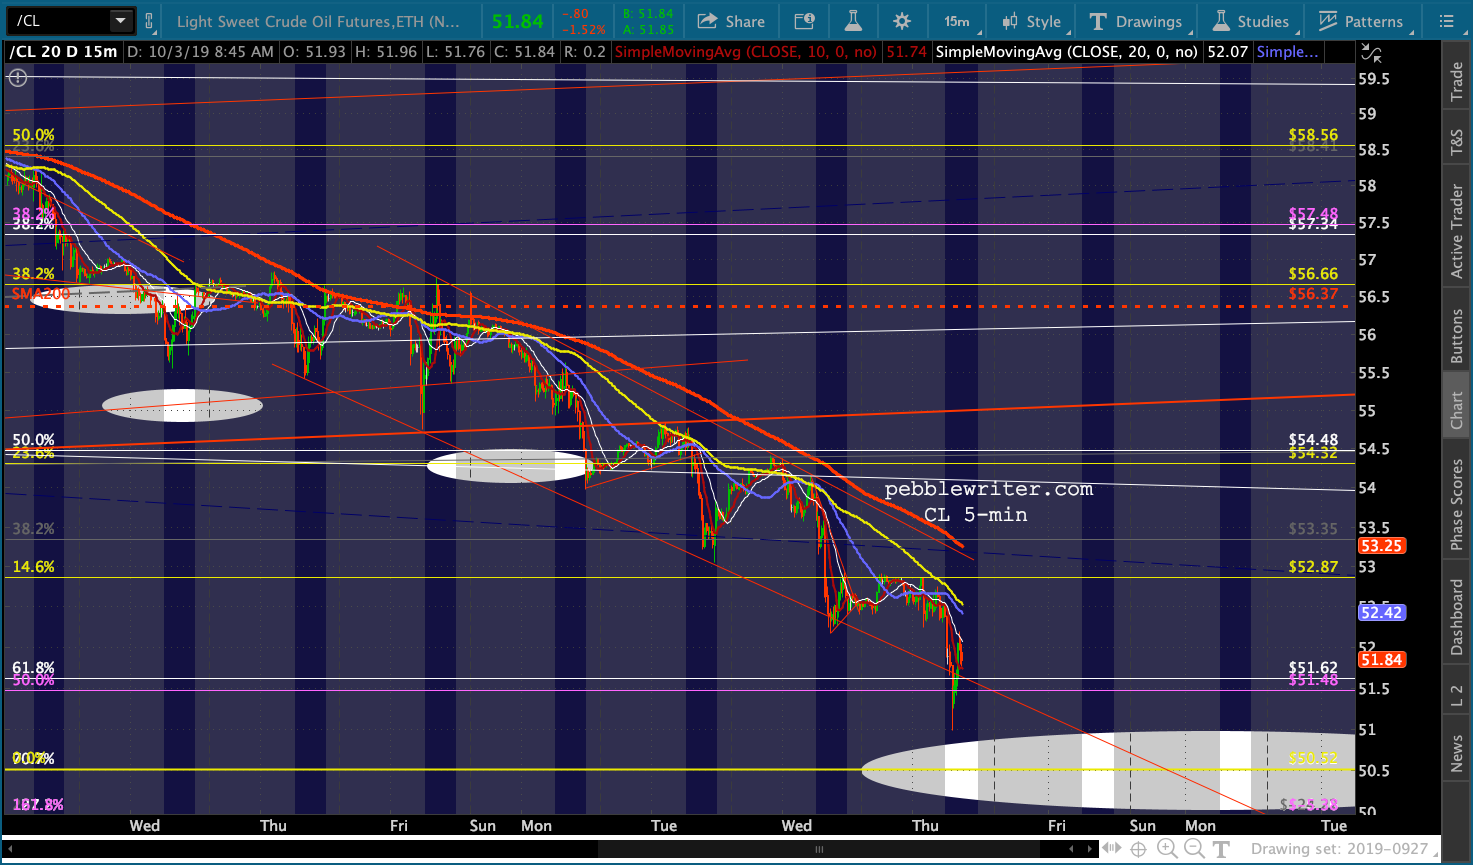Switch to the Trade sidebar tab
This screenshot has width=1473, height=865.
tap(1457, 82)
